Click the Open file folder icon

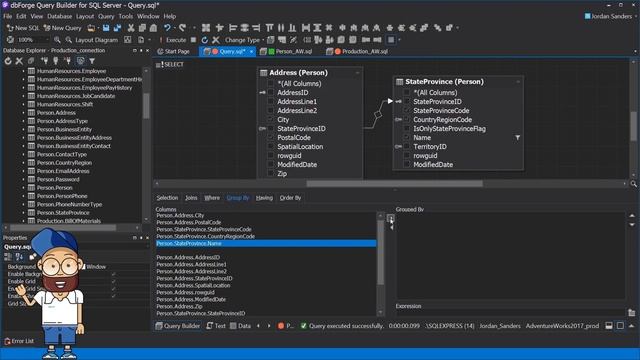click(91, 28)
